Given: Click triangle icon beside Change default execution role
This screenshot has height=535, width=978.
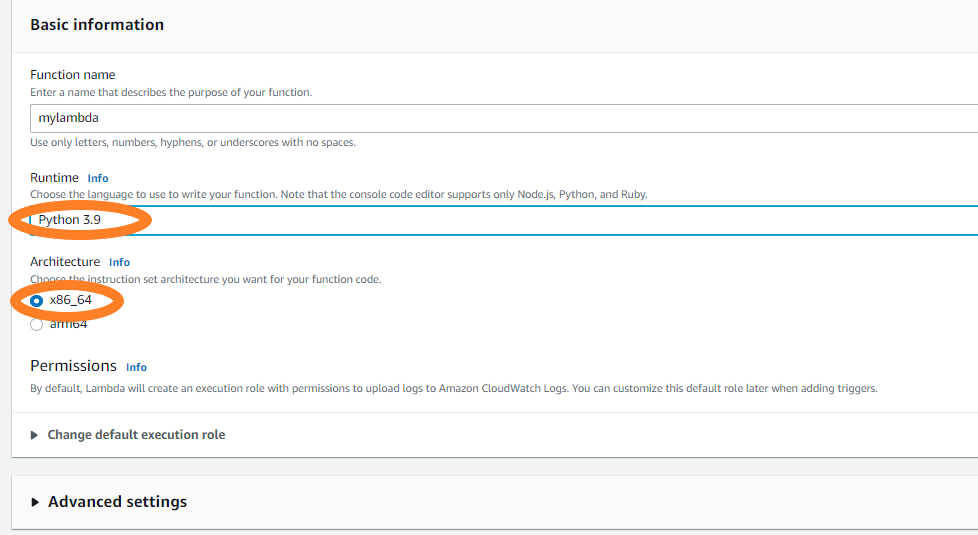Looking at the screenshot, I should [35, 435].
